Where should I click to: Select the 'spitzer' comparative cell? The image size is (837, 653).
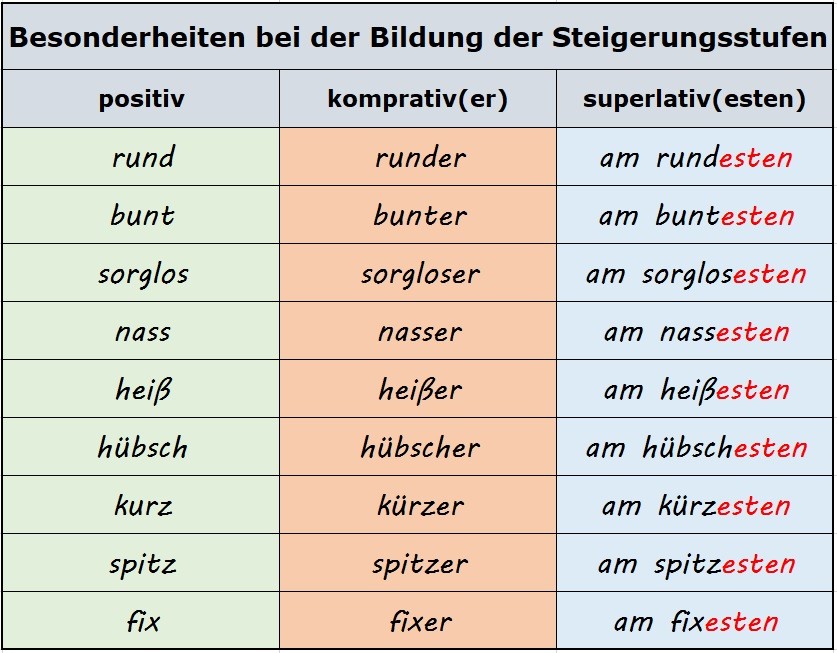[419, 563]
